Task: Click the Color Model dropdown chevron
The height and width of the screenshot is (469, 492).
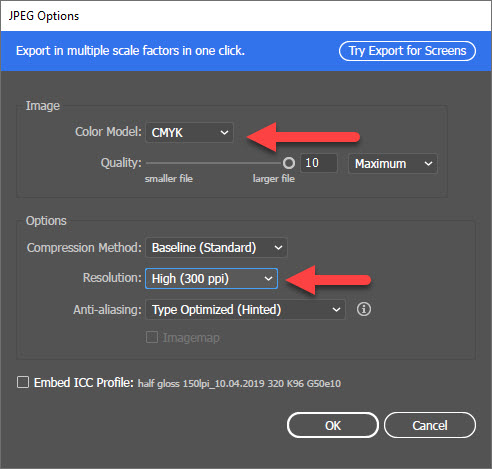Action: click(224, 133)
